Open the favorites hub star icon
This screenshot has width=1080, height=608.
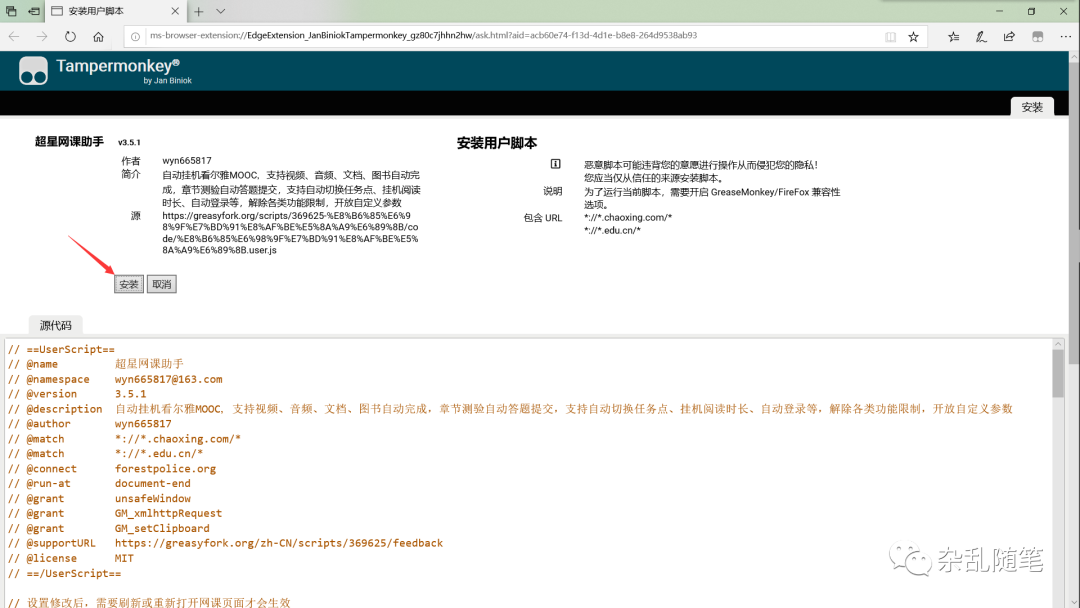[955, 36]
